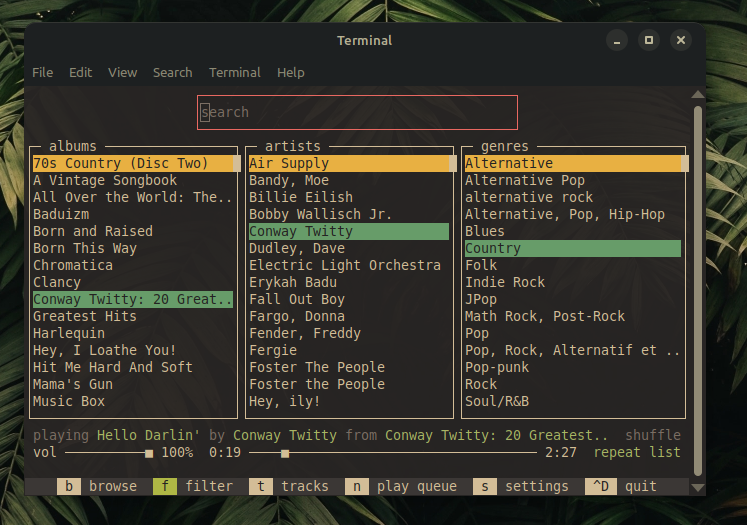The image size is (747, 525).
Task: Select artist Erykah Badu
Action: [349, 283]
